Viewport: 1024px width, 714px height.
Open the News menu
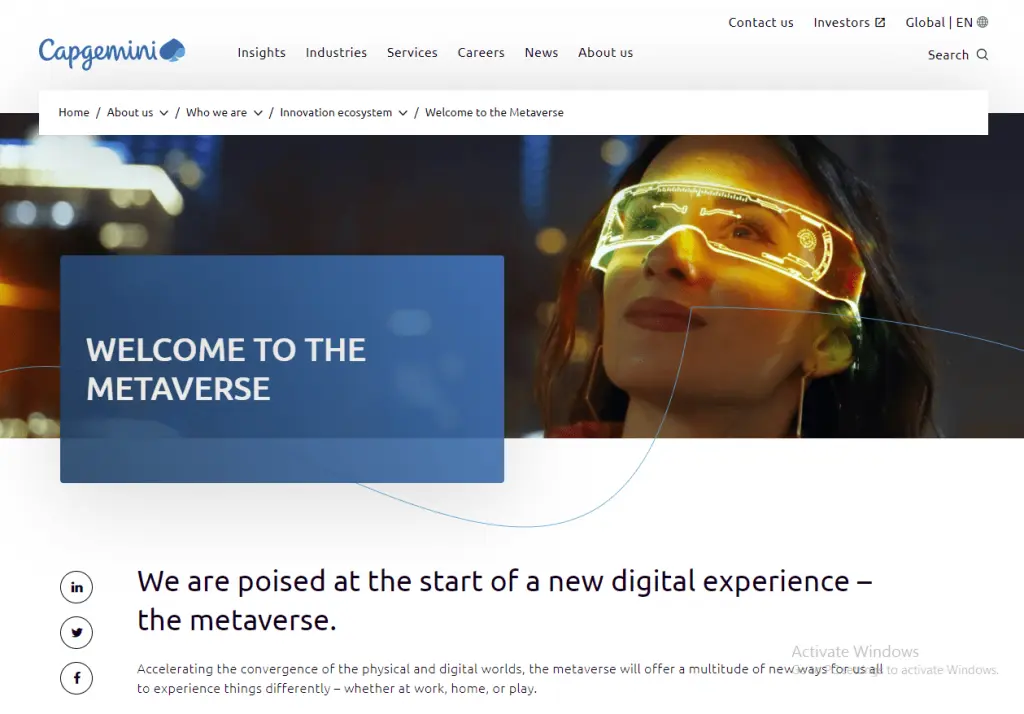541,53
